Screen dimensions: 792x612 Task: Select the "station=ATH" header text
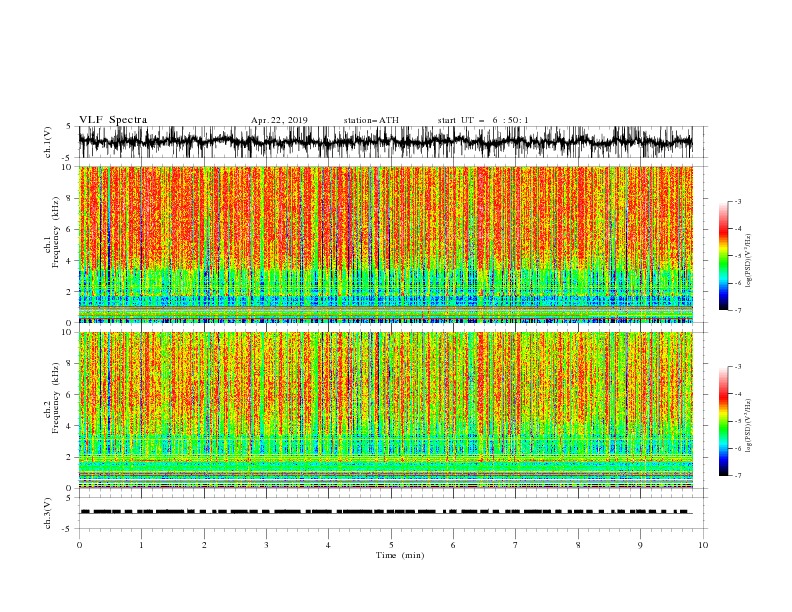coord(371,120)
